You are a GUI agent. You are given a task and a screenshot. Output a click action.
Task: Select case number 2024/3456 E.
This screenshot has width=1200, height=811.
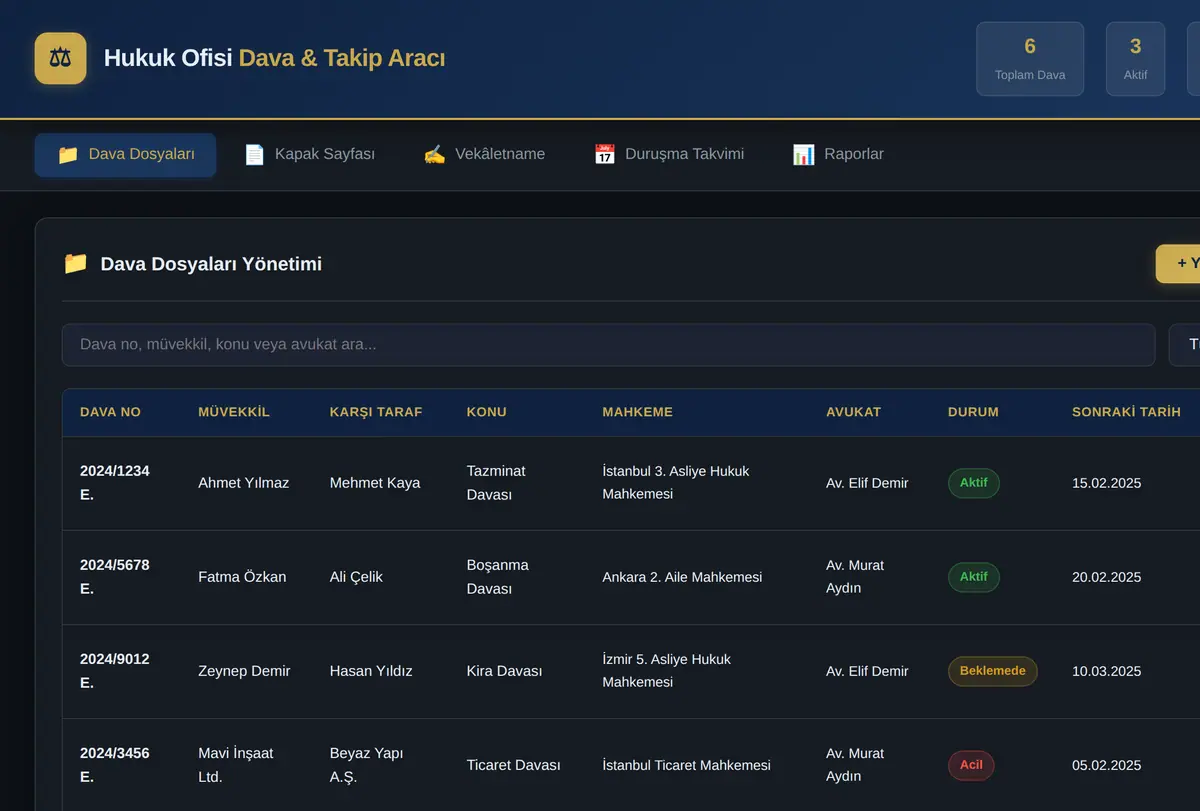(115, 765)
